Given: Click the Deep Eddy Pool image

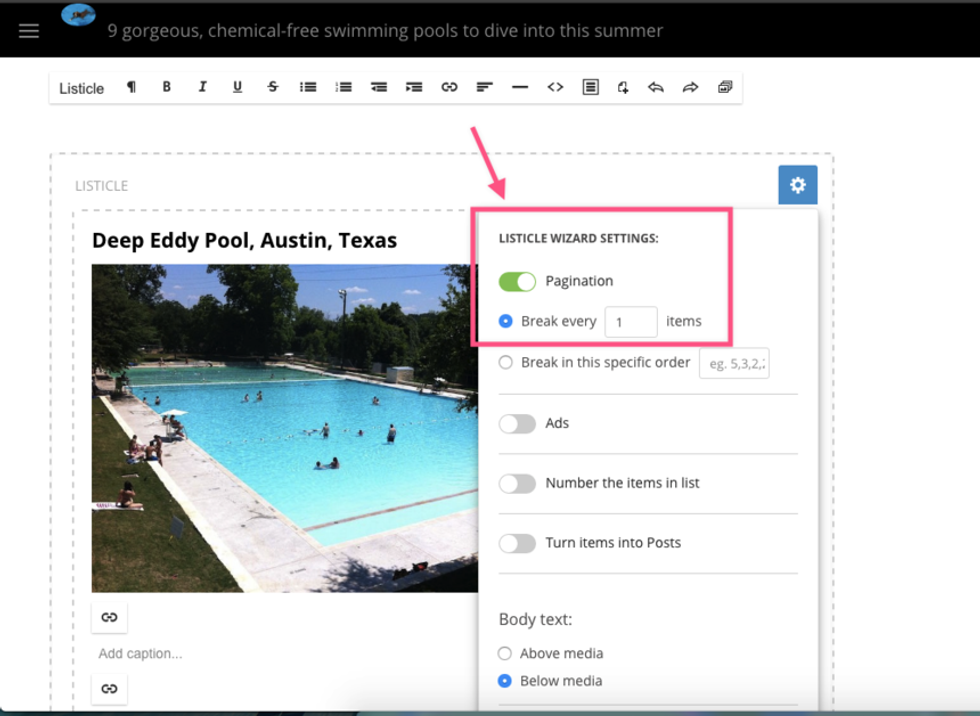Looking at the screenshot, I should pos(285,428).
